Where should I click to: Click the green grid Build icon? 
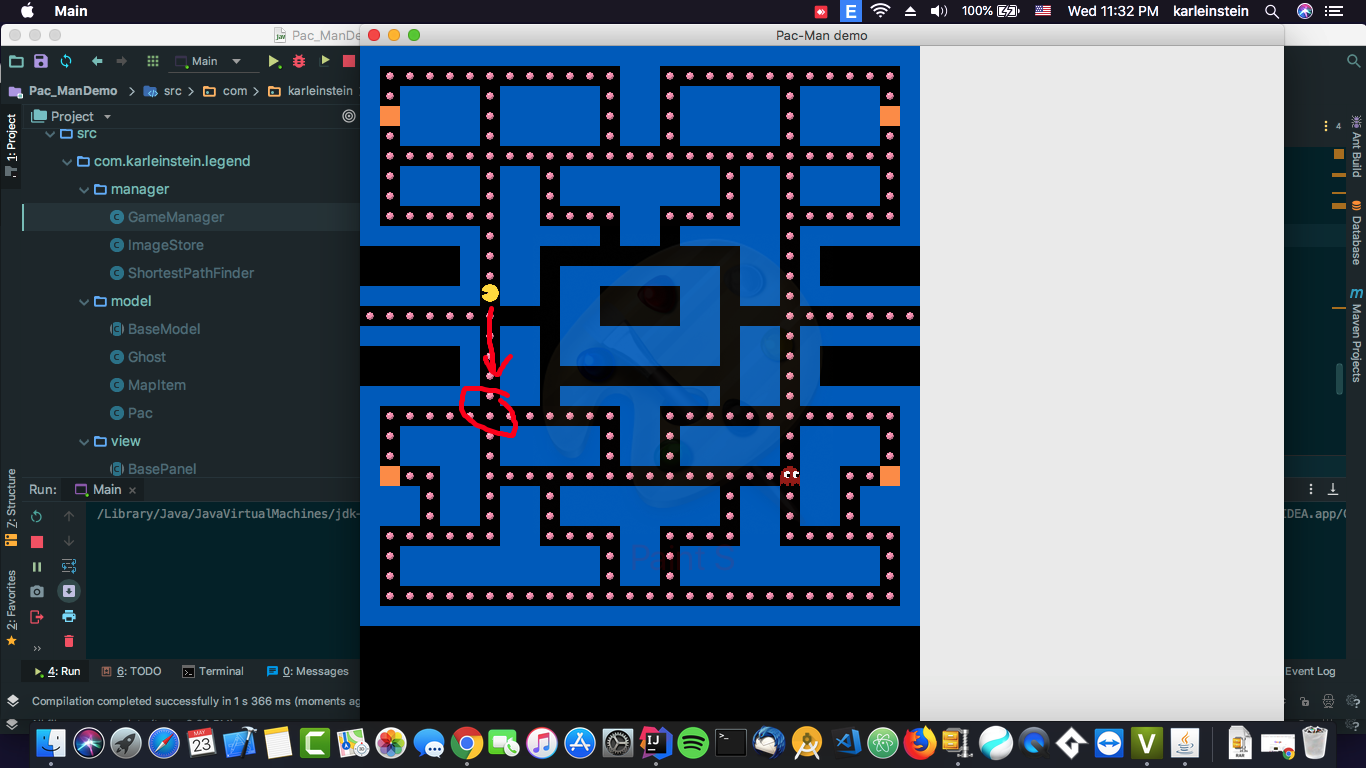153,61
